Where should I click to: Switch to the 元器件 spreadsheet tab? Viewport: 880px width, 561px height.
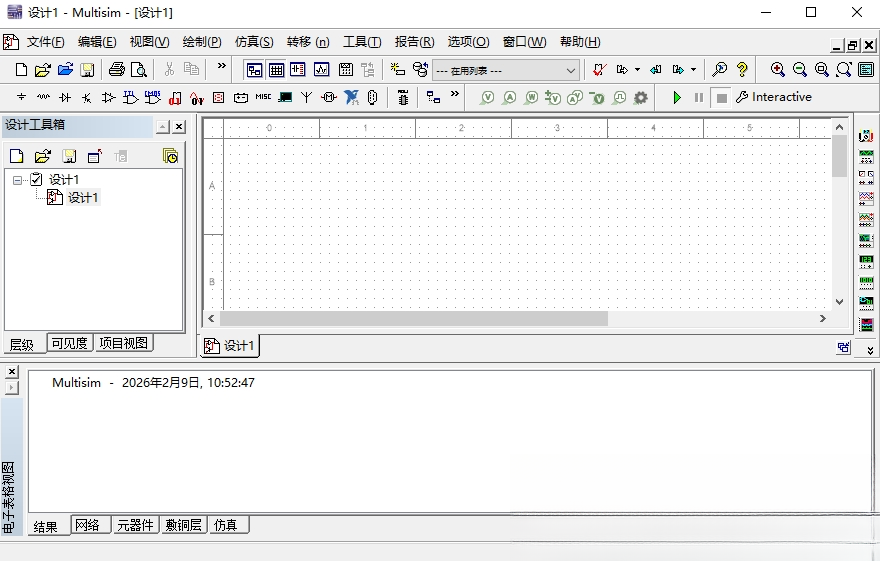pyautogui.click(x=135, y=525)
